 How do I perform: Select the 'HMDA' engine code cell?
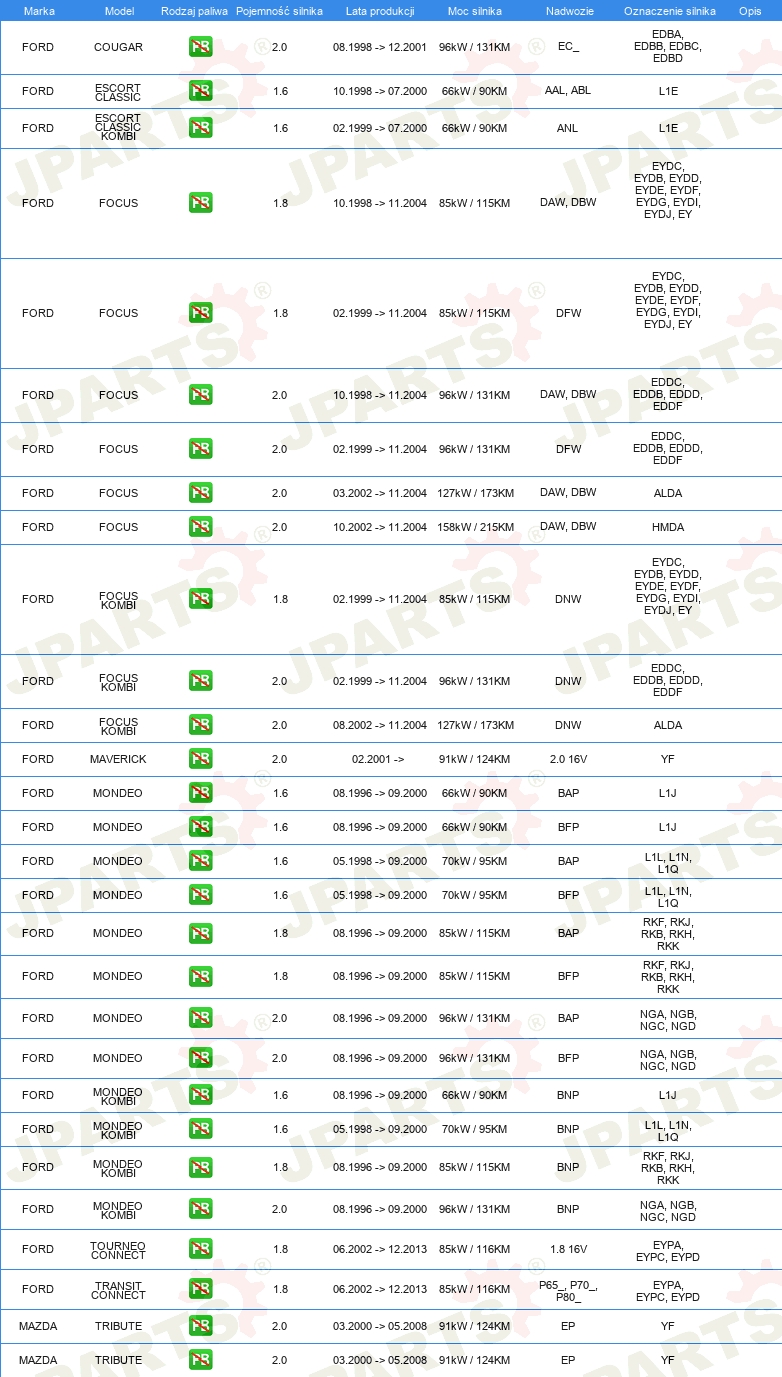pyautogui.click(x=668, y=527)
